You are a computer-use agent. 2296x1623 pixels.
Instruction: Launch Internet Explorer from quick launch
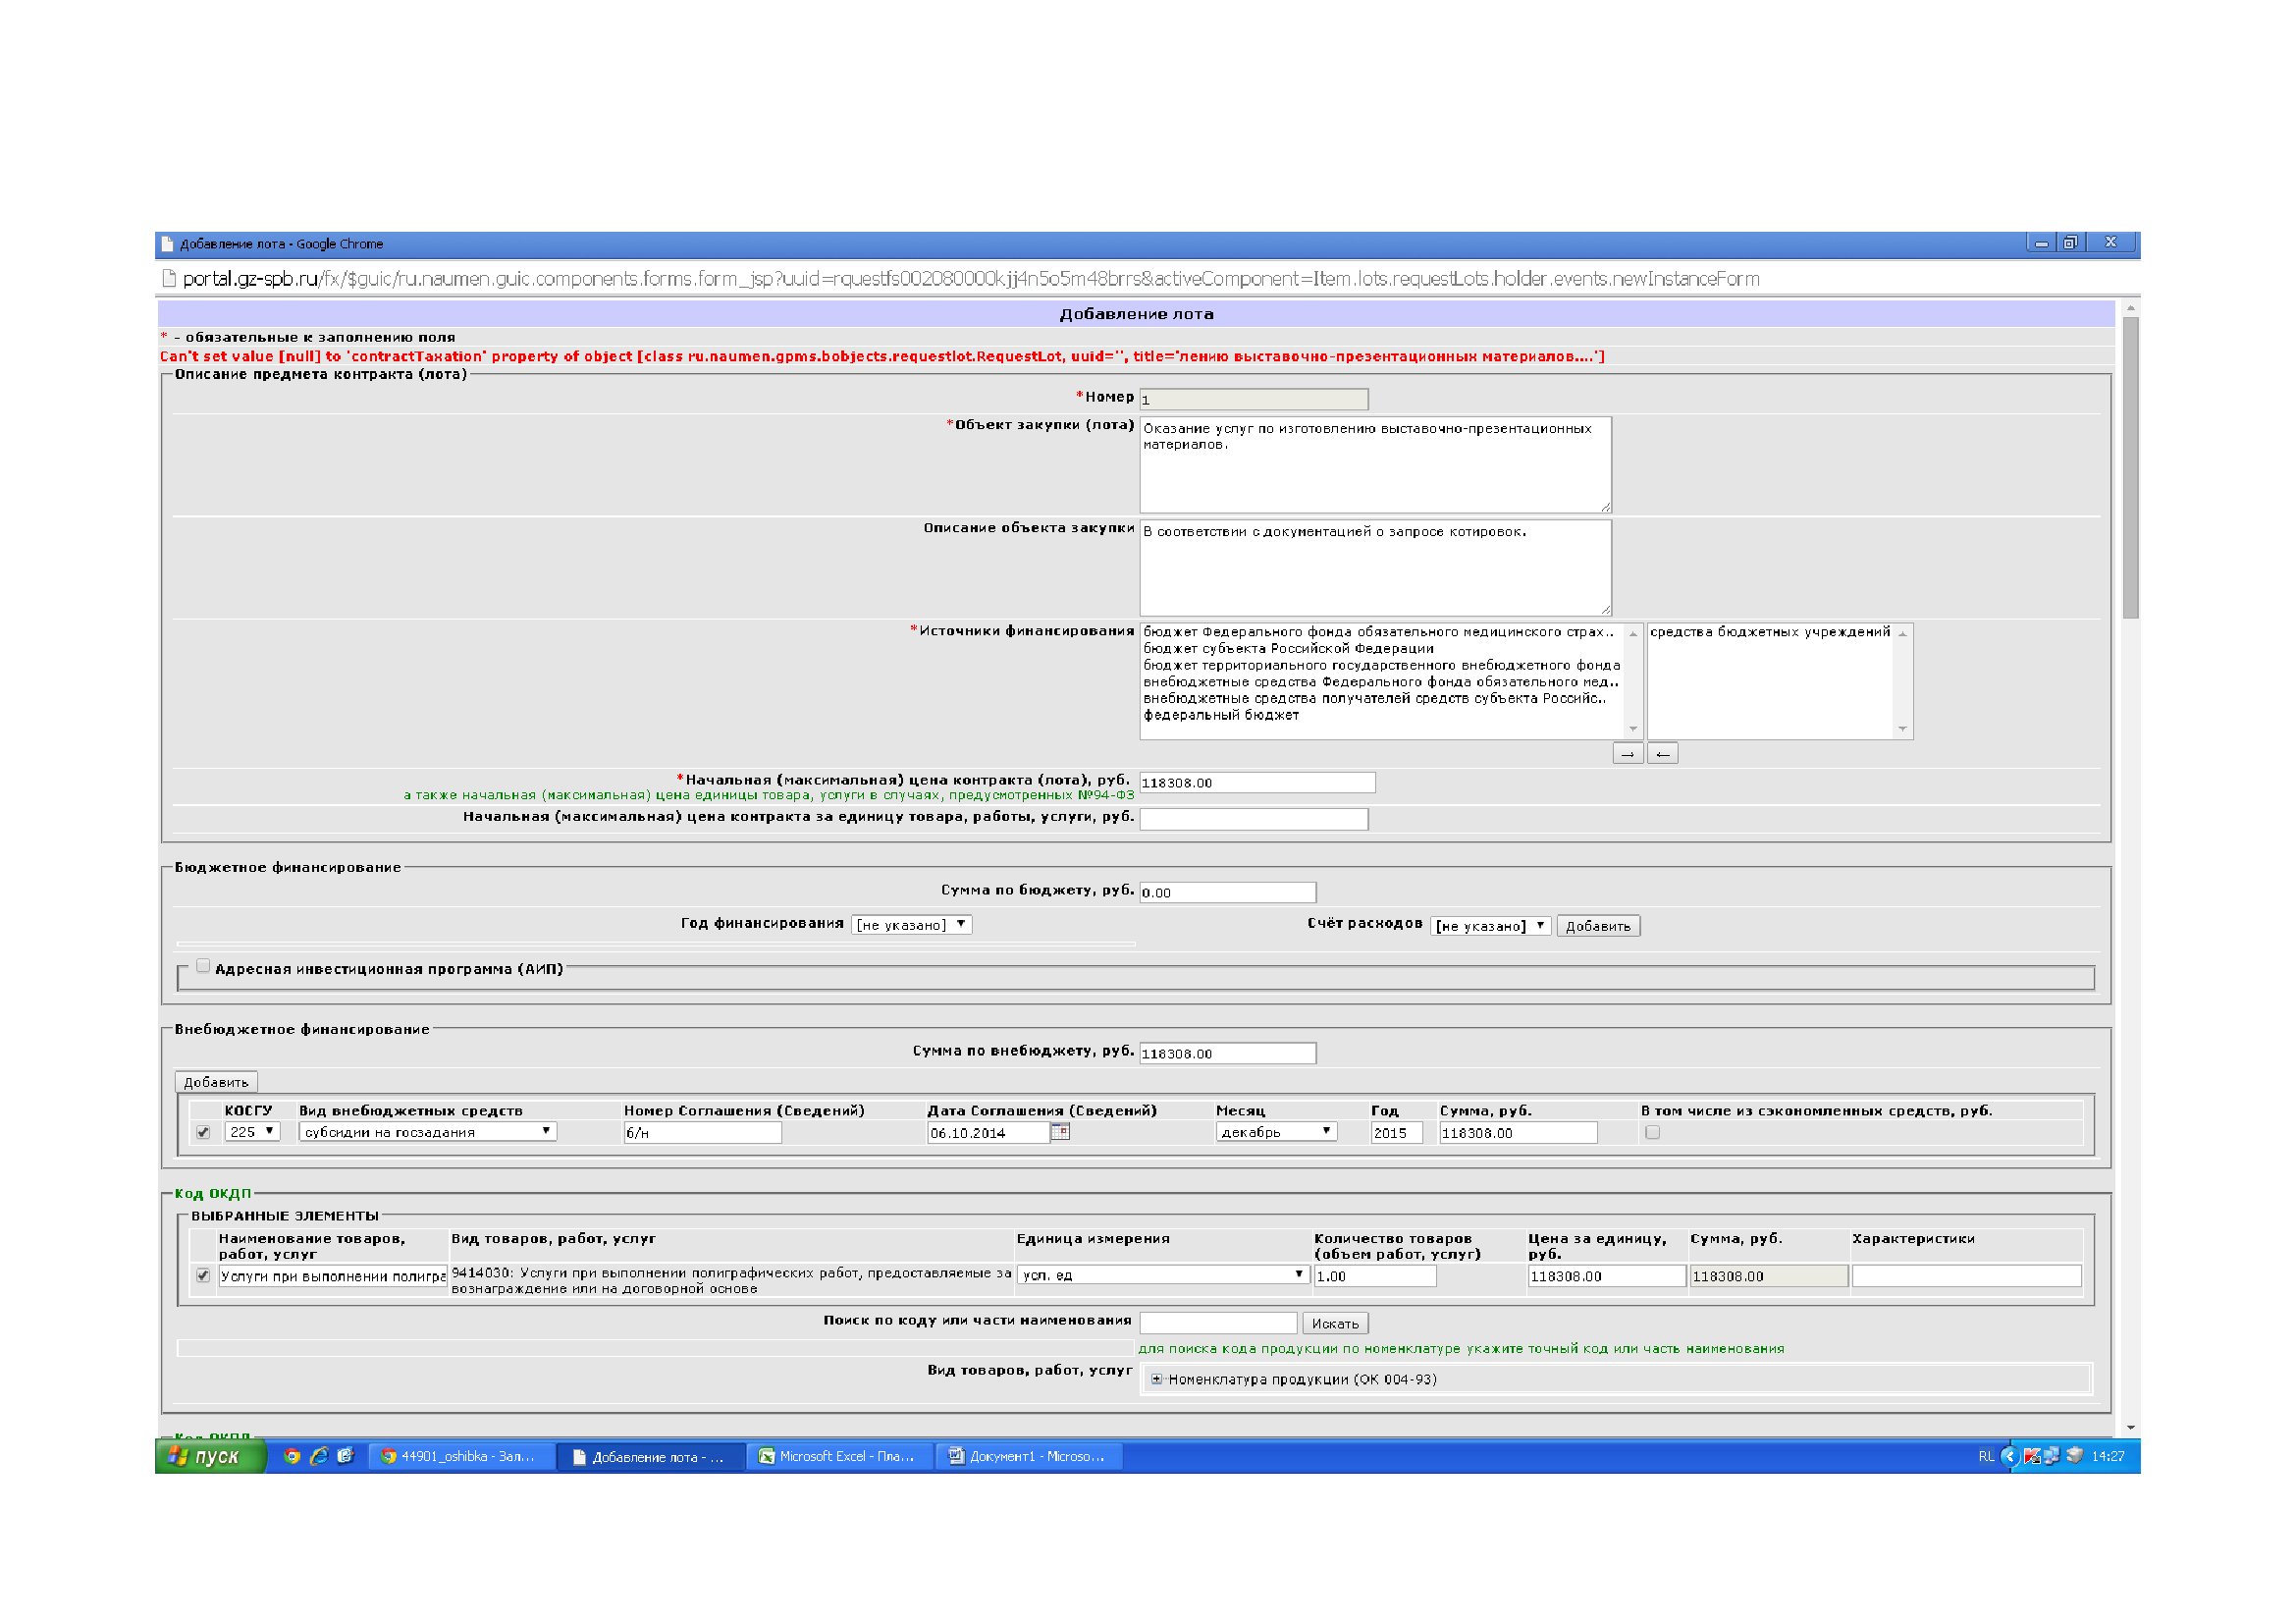click(319, 1457)
